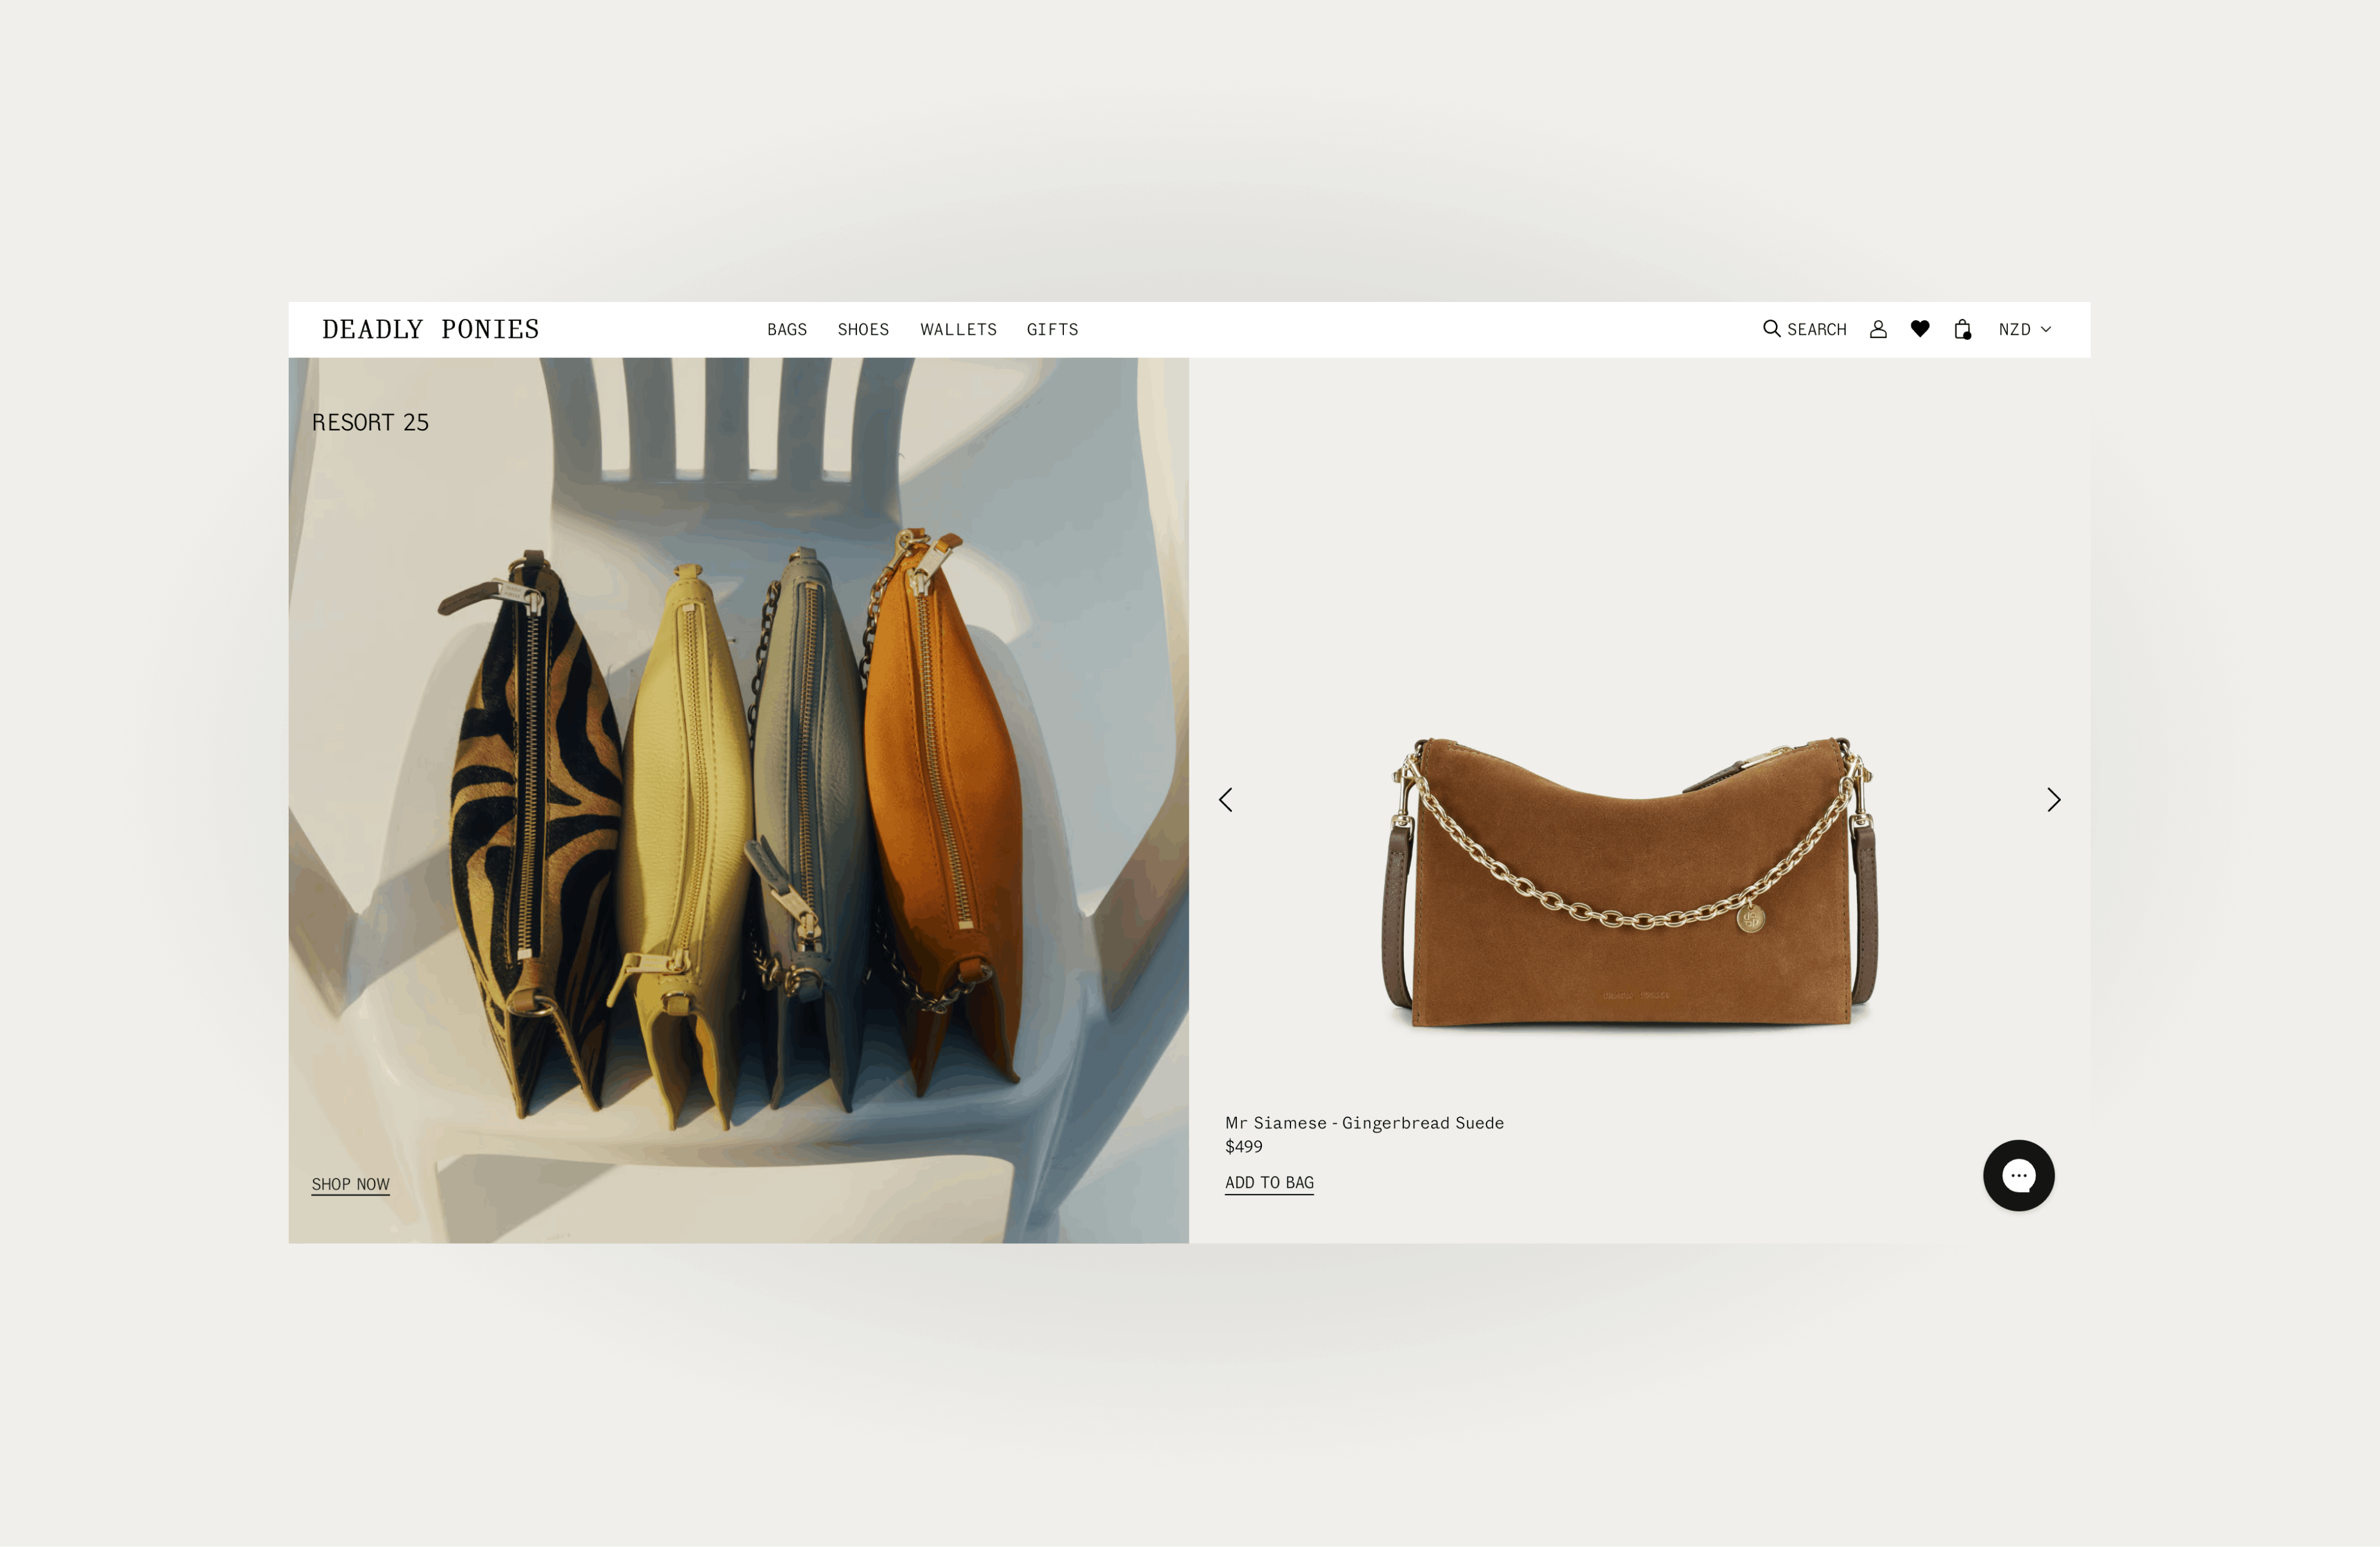Image resolution: width=2380 pixels, height=1547 pixels.
Task: Click the currency chevron arrow
Action: [2046, 329]
